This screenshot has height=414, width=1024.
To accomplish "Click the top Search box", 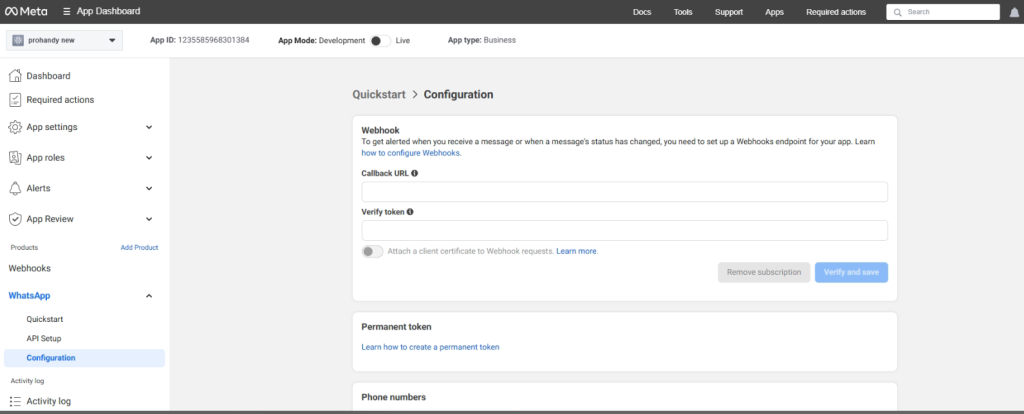I will point(942,12).
